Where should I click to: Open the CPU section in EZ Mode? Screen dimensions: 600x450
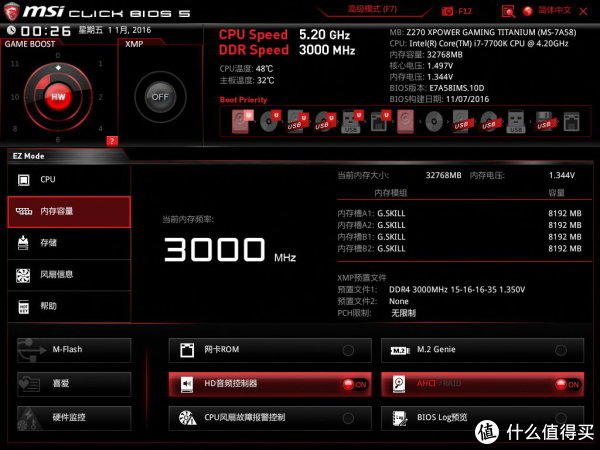(69, 179)
